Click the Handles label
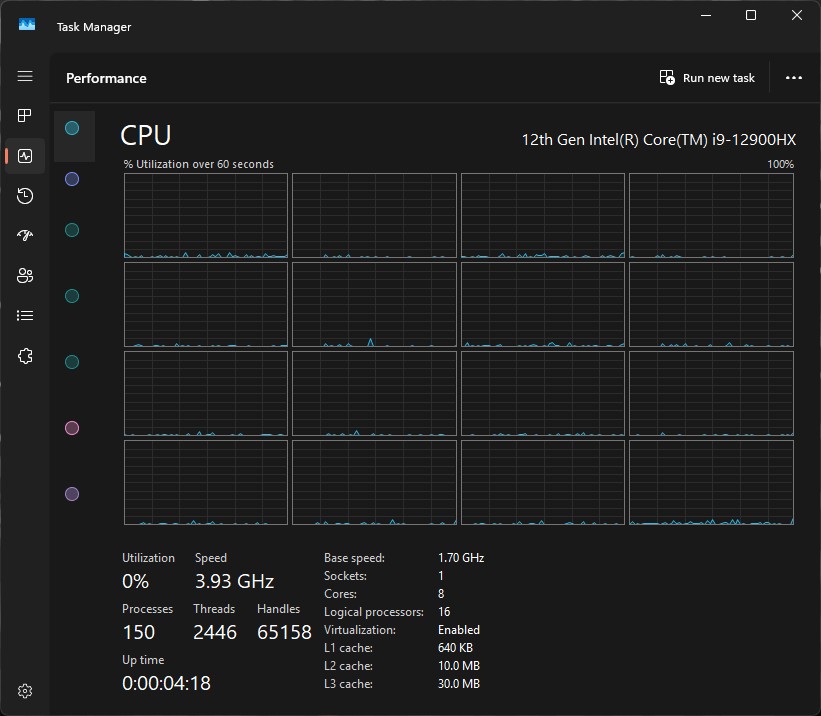821x716 pixels. click(x=278, y=609)
